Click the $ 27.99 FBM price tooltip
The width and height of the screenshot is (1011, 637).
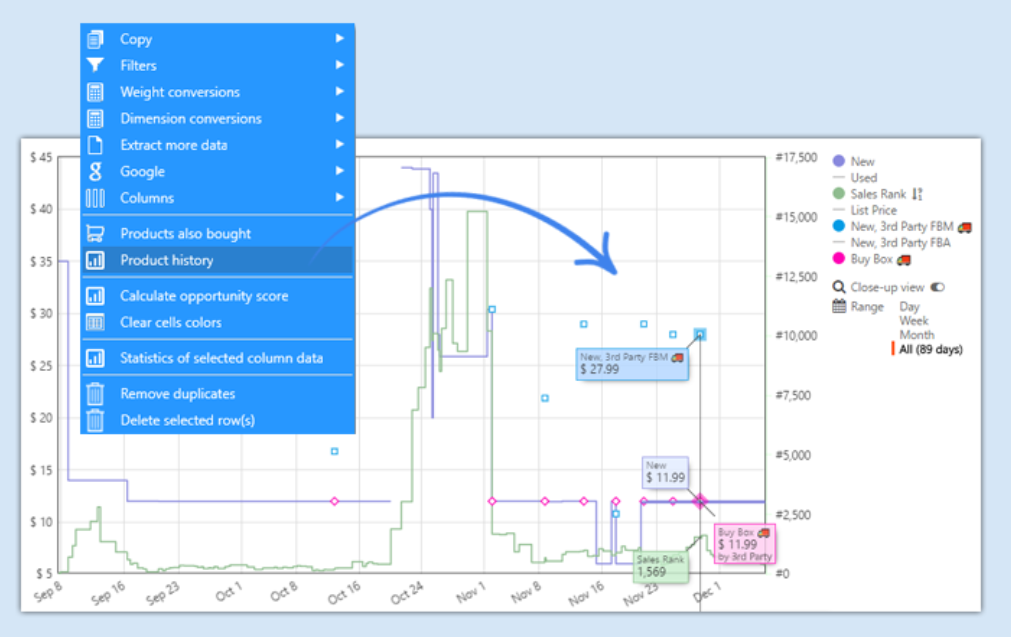click(x=632, y=364)
